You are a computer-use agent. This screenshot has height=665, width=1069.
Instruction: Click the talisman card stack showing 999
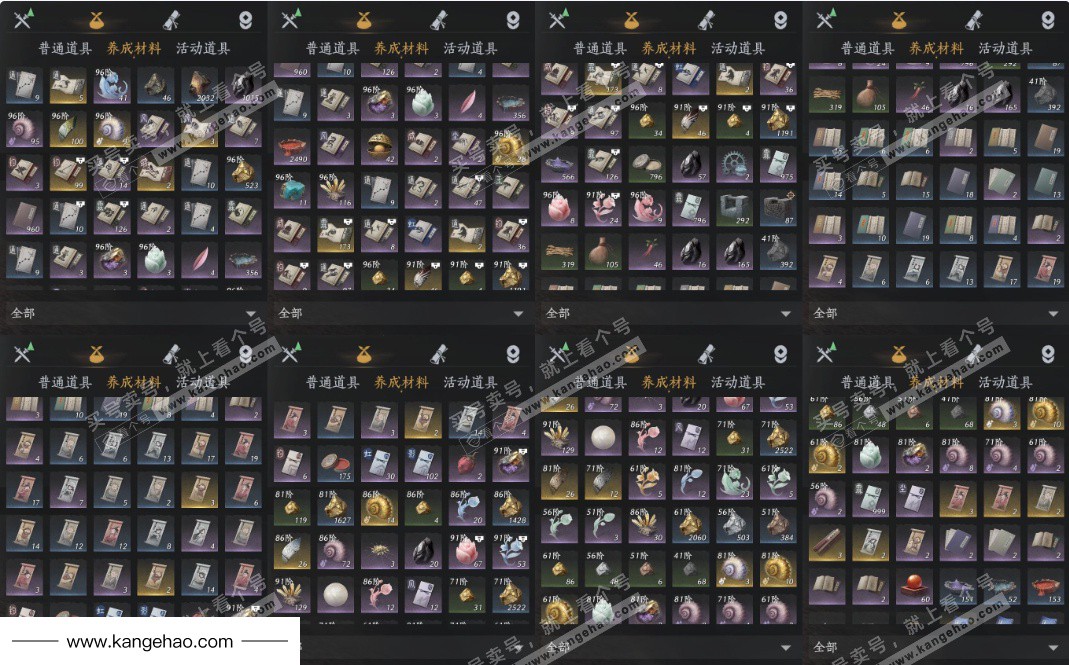[871, 500]
